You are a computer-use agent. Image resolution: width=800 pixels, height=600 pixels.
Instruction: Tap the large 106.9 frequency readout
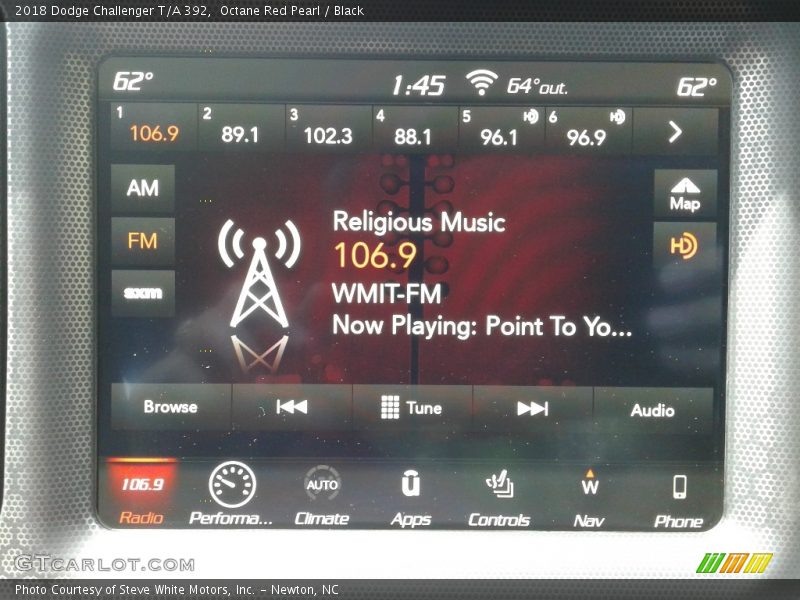click(376, 255)
